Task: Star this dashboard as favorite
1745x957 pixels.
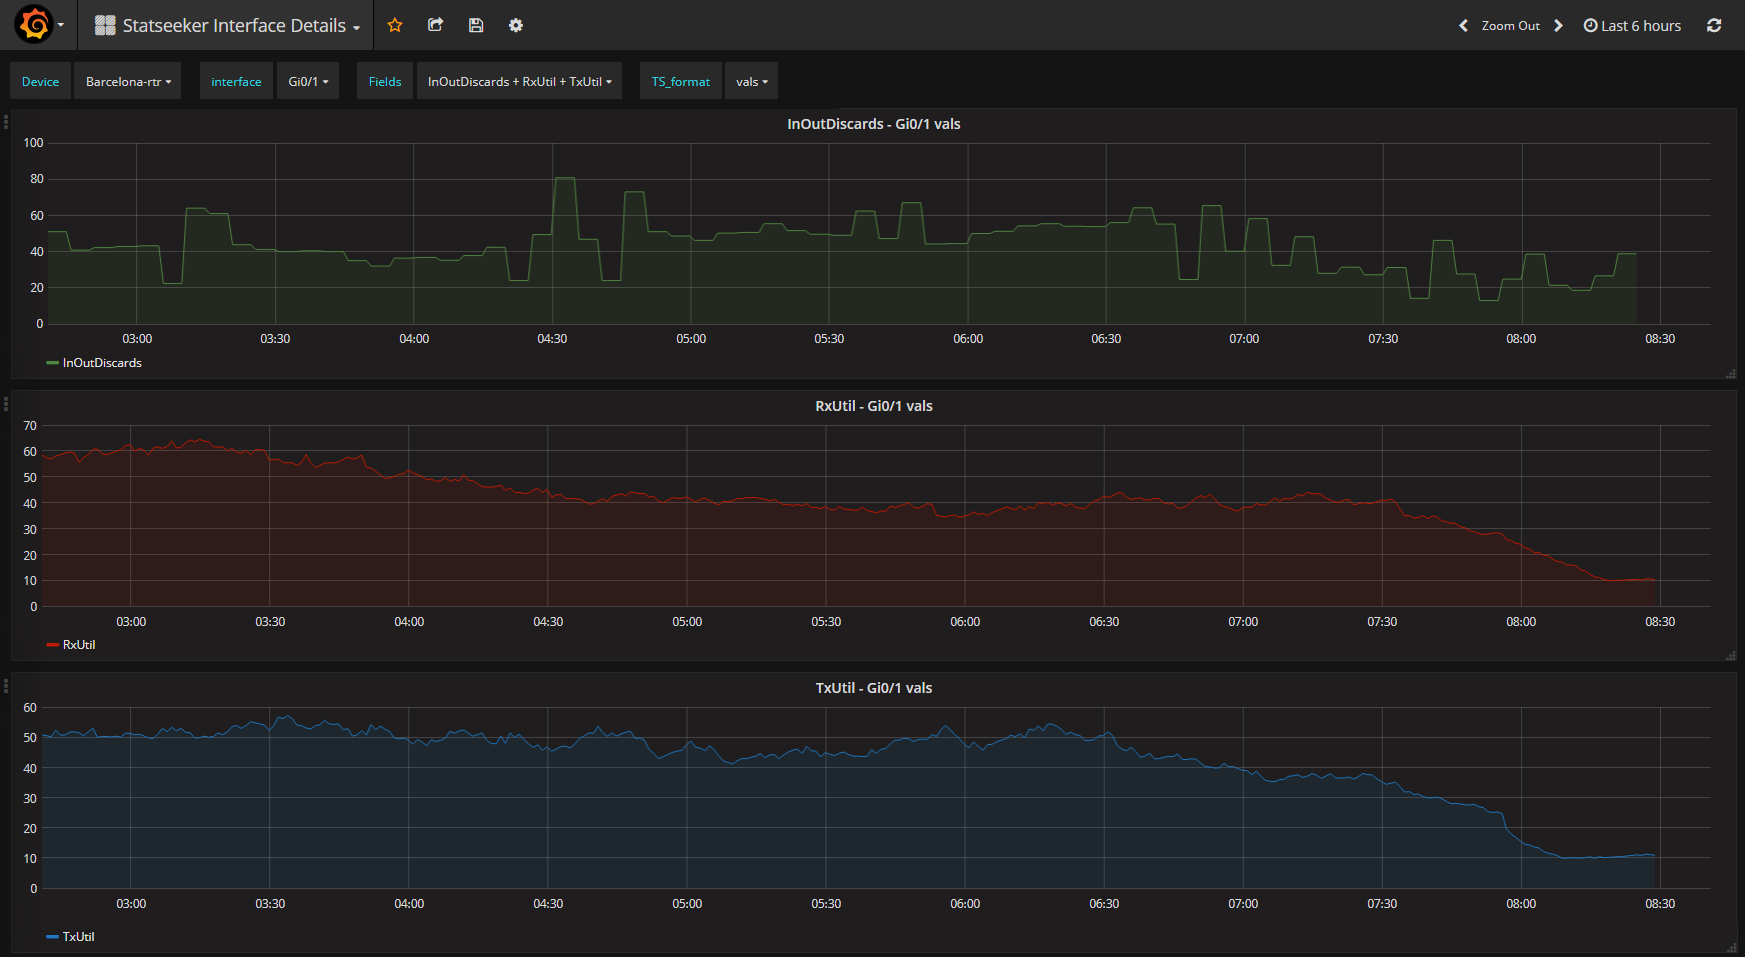Action: click(x=395, y=25)
